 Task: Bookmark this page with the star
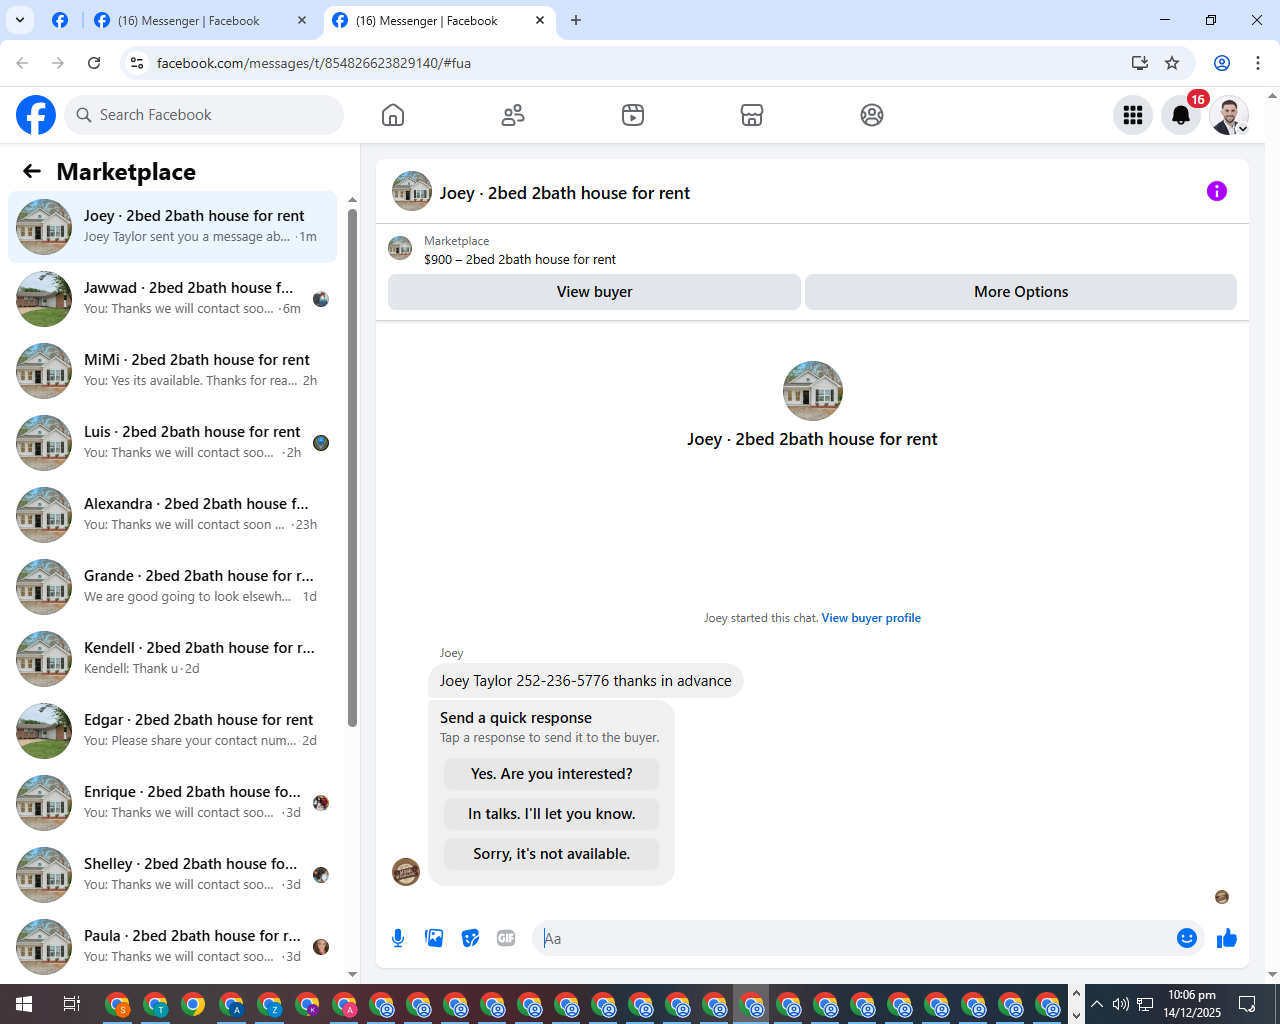pyautogui.click(x=1172, y=63)
